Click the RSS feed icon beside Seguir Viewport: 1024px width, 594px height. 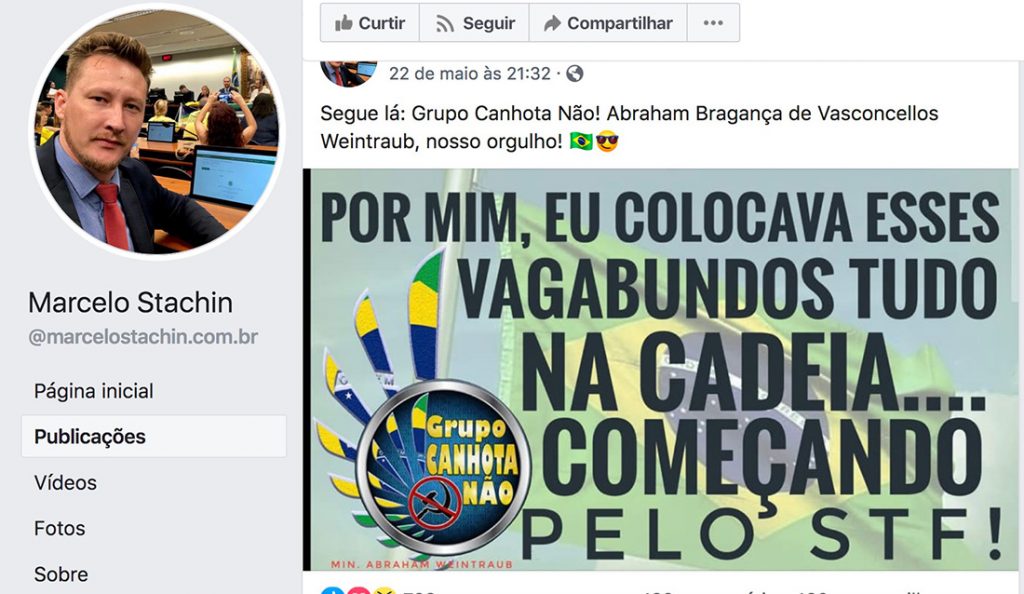445,24
